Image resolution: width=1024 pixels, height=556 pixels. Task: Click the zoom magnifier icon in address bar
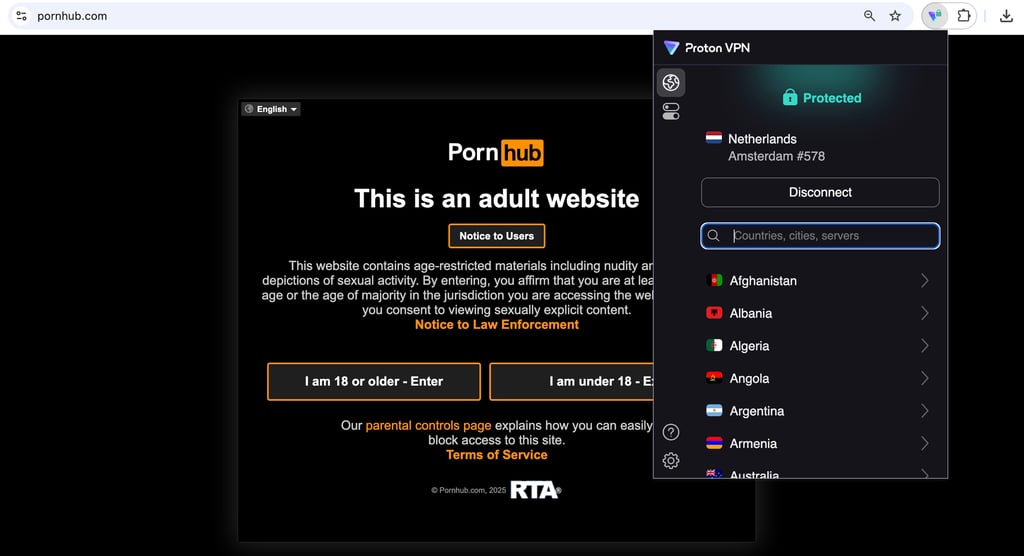tap(869, 16)
